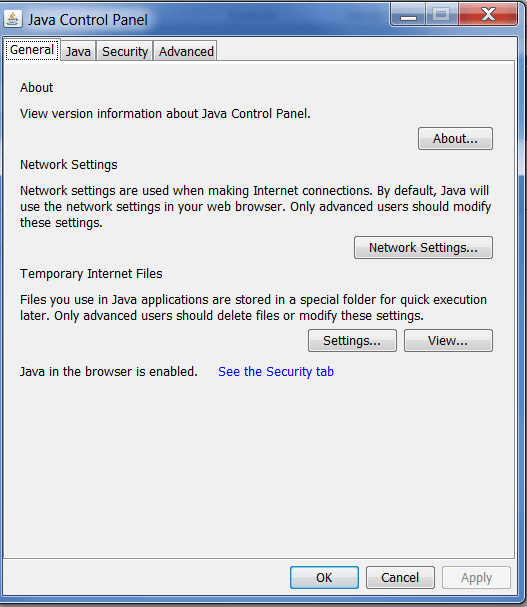Click the grayed-out Apply button

pos(476,578)
